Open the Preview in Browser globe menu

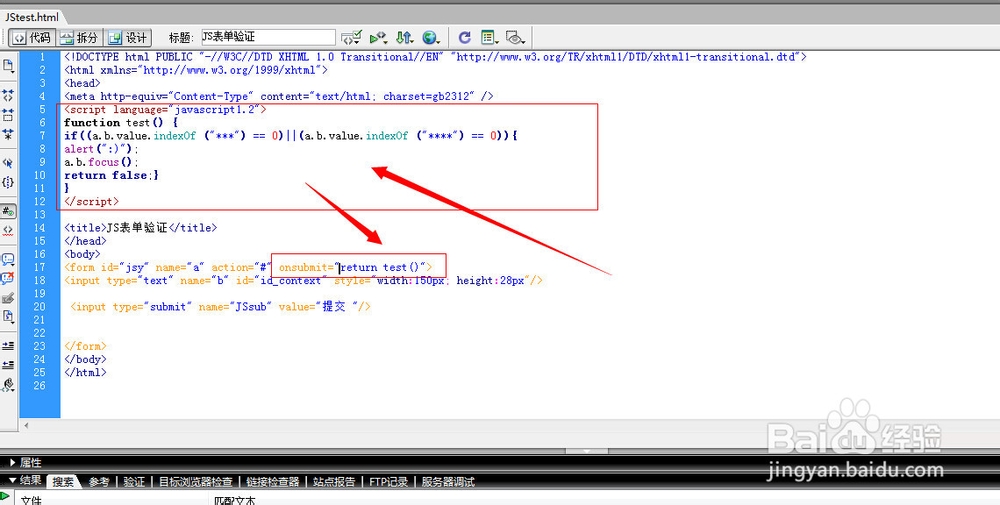432,38
